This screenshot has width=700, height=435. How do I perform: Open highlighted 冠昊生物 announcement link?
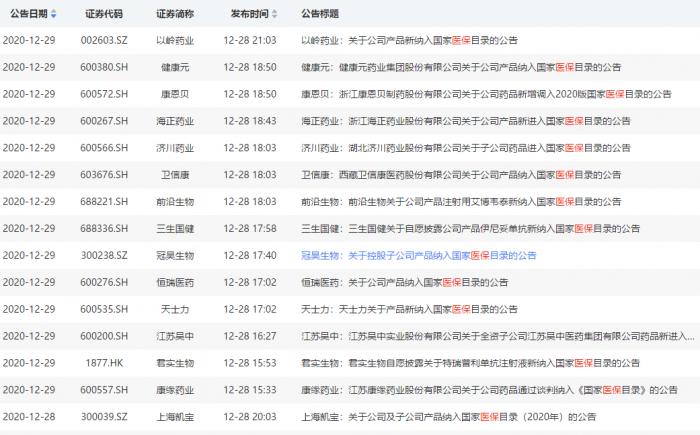click(419, 255)
